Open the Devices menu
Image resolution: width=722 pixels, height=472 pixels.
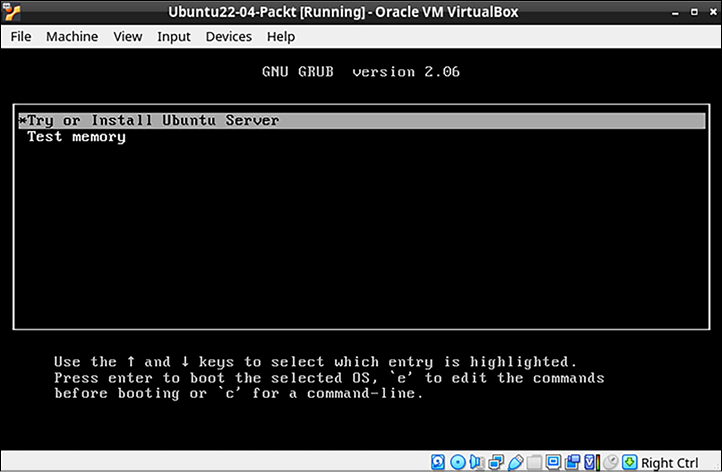(228, 36)
